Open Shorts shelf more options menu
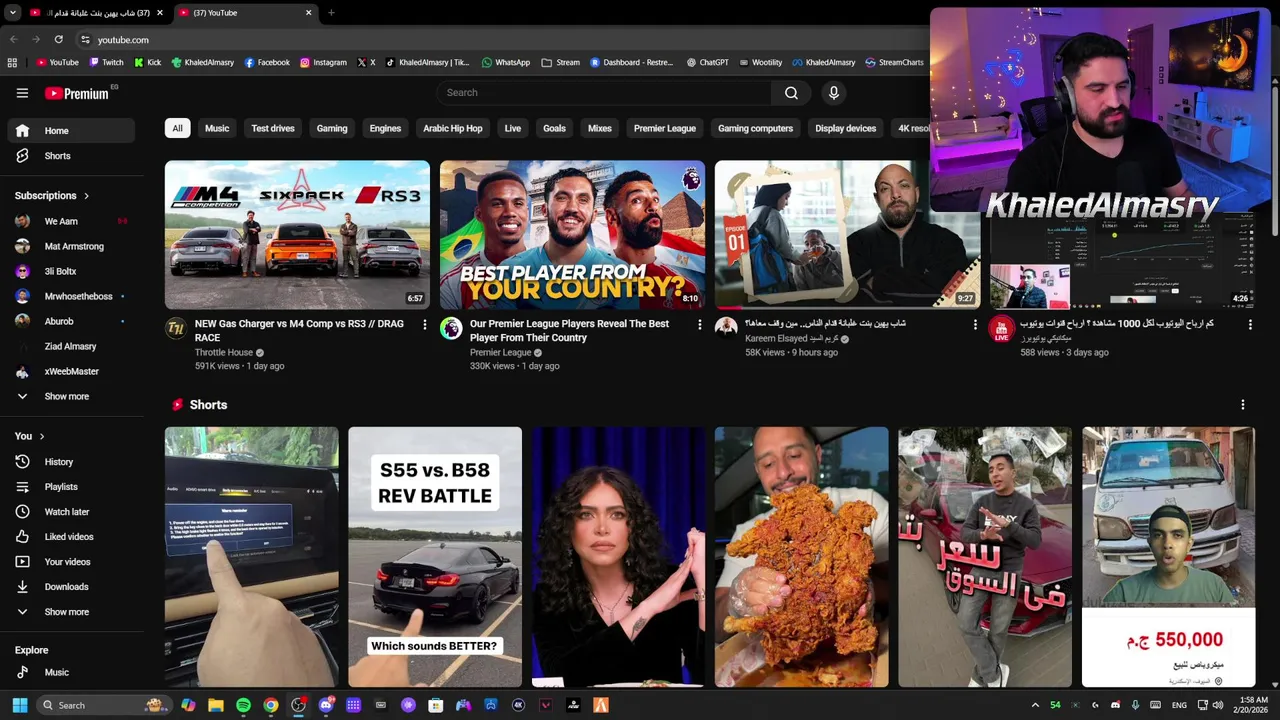The height and width of the screenshot is (720, 1280). [1243, 405]
